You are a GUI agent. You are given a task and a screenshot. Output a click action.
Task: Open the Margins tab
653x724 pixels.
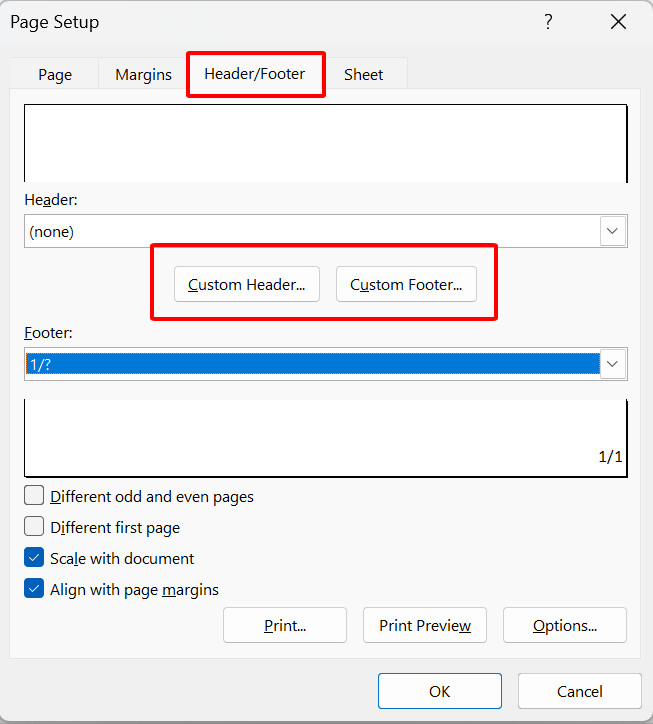[x=143, y=75]
